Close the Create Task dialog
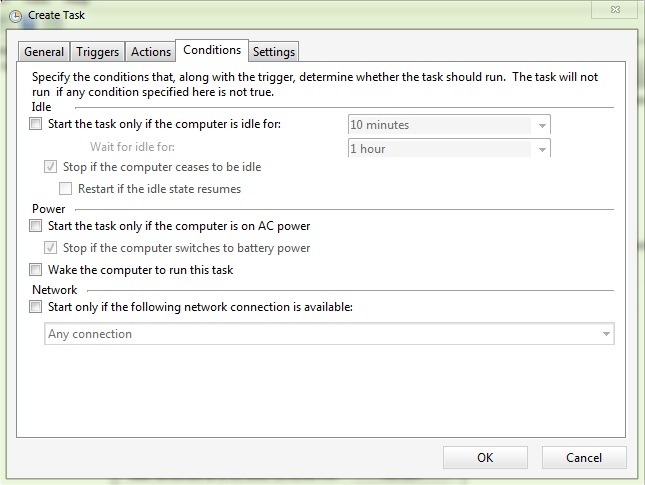The image size is (645, 485). (x=615, y=9)
